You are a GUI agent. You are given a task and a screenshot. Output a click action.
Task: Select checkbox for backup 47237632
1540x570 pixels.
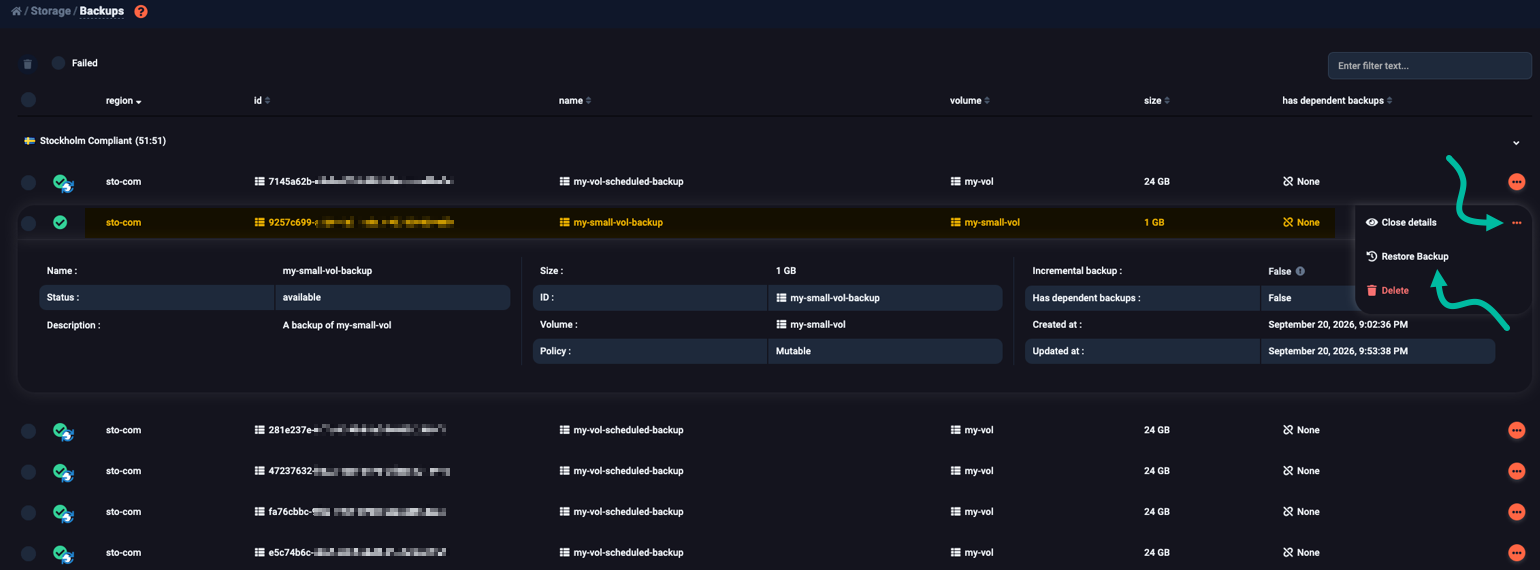click(x=28, y=471)
